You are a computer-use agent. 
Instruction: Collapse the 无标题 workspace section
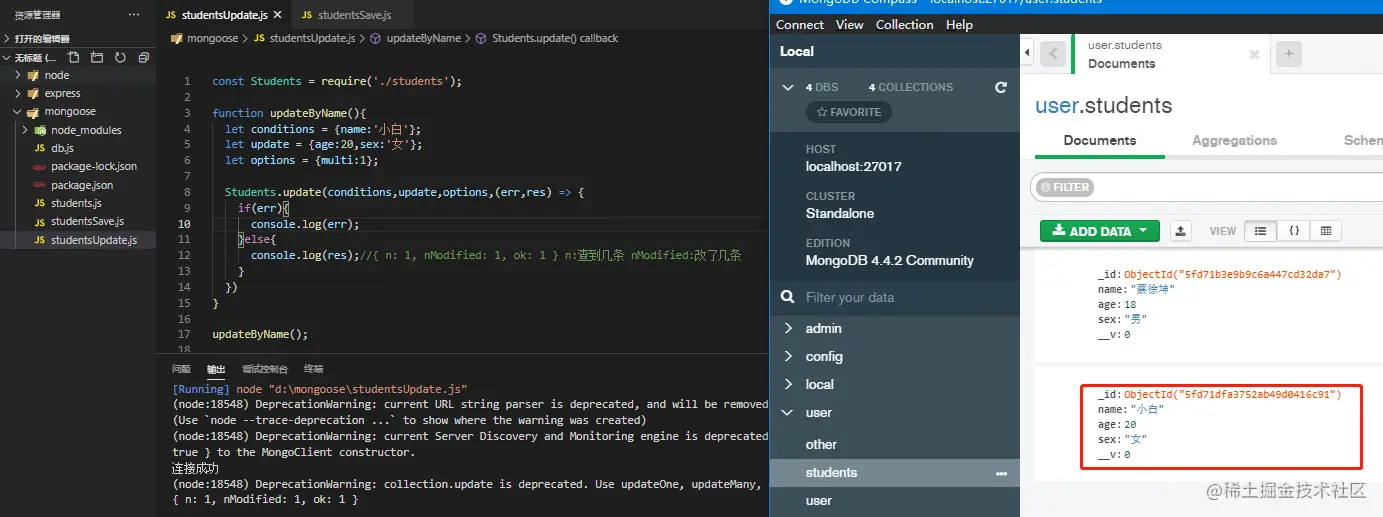click(x=7, y=58)
